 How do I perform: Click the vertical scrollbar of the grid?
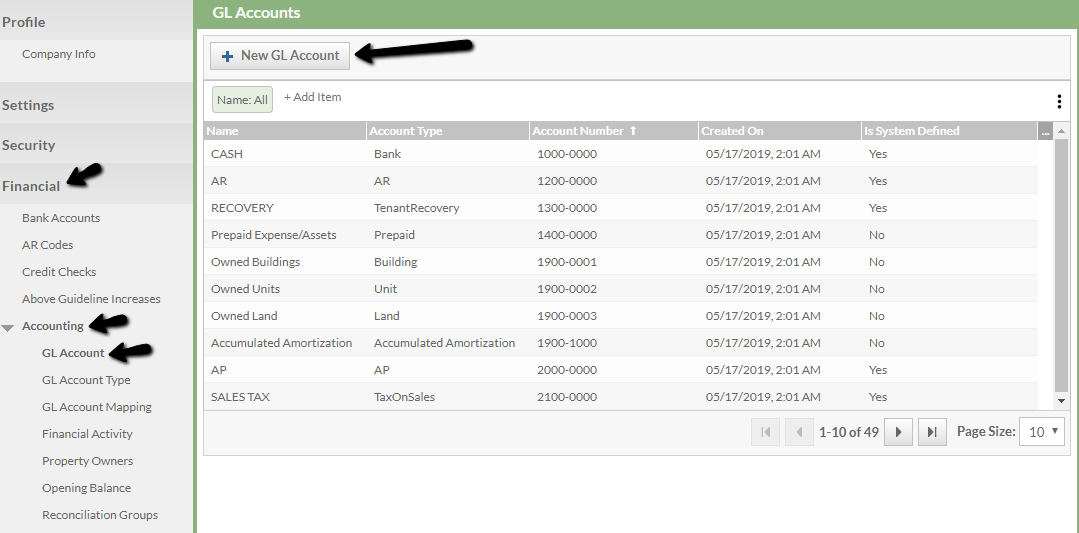tap(1061, 270)
